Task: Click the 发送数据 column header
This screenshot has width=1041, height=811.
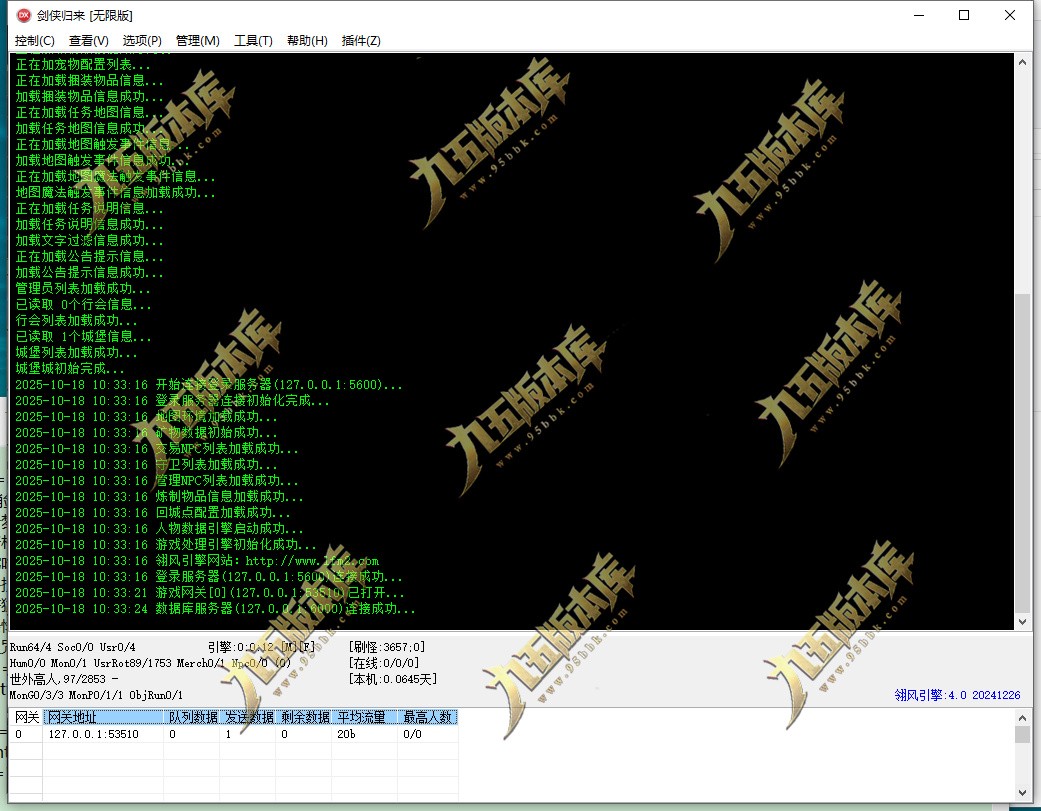Action: (248, 717)
